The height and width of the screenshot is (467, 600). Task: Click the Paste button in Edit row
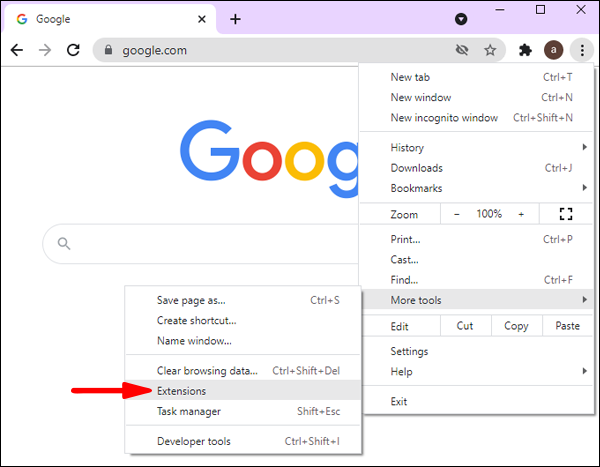(x=567, y=326)
